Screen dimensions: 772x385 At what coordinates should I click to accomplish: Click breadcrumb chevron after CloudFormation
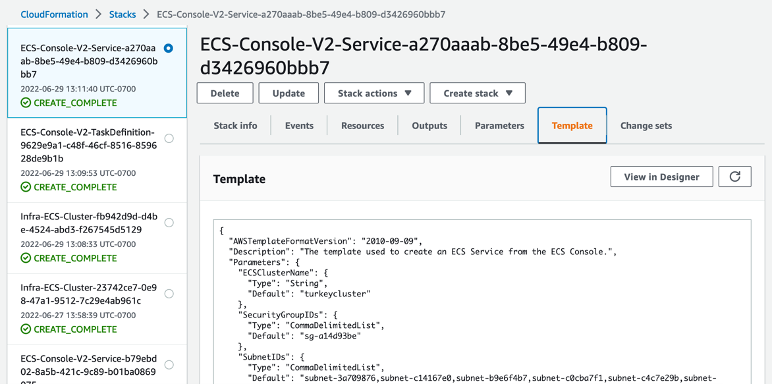(98, 14)
